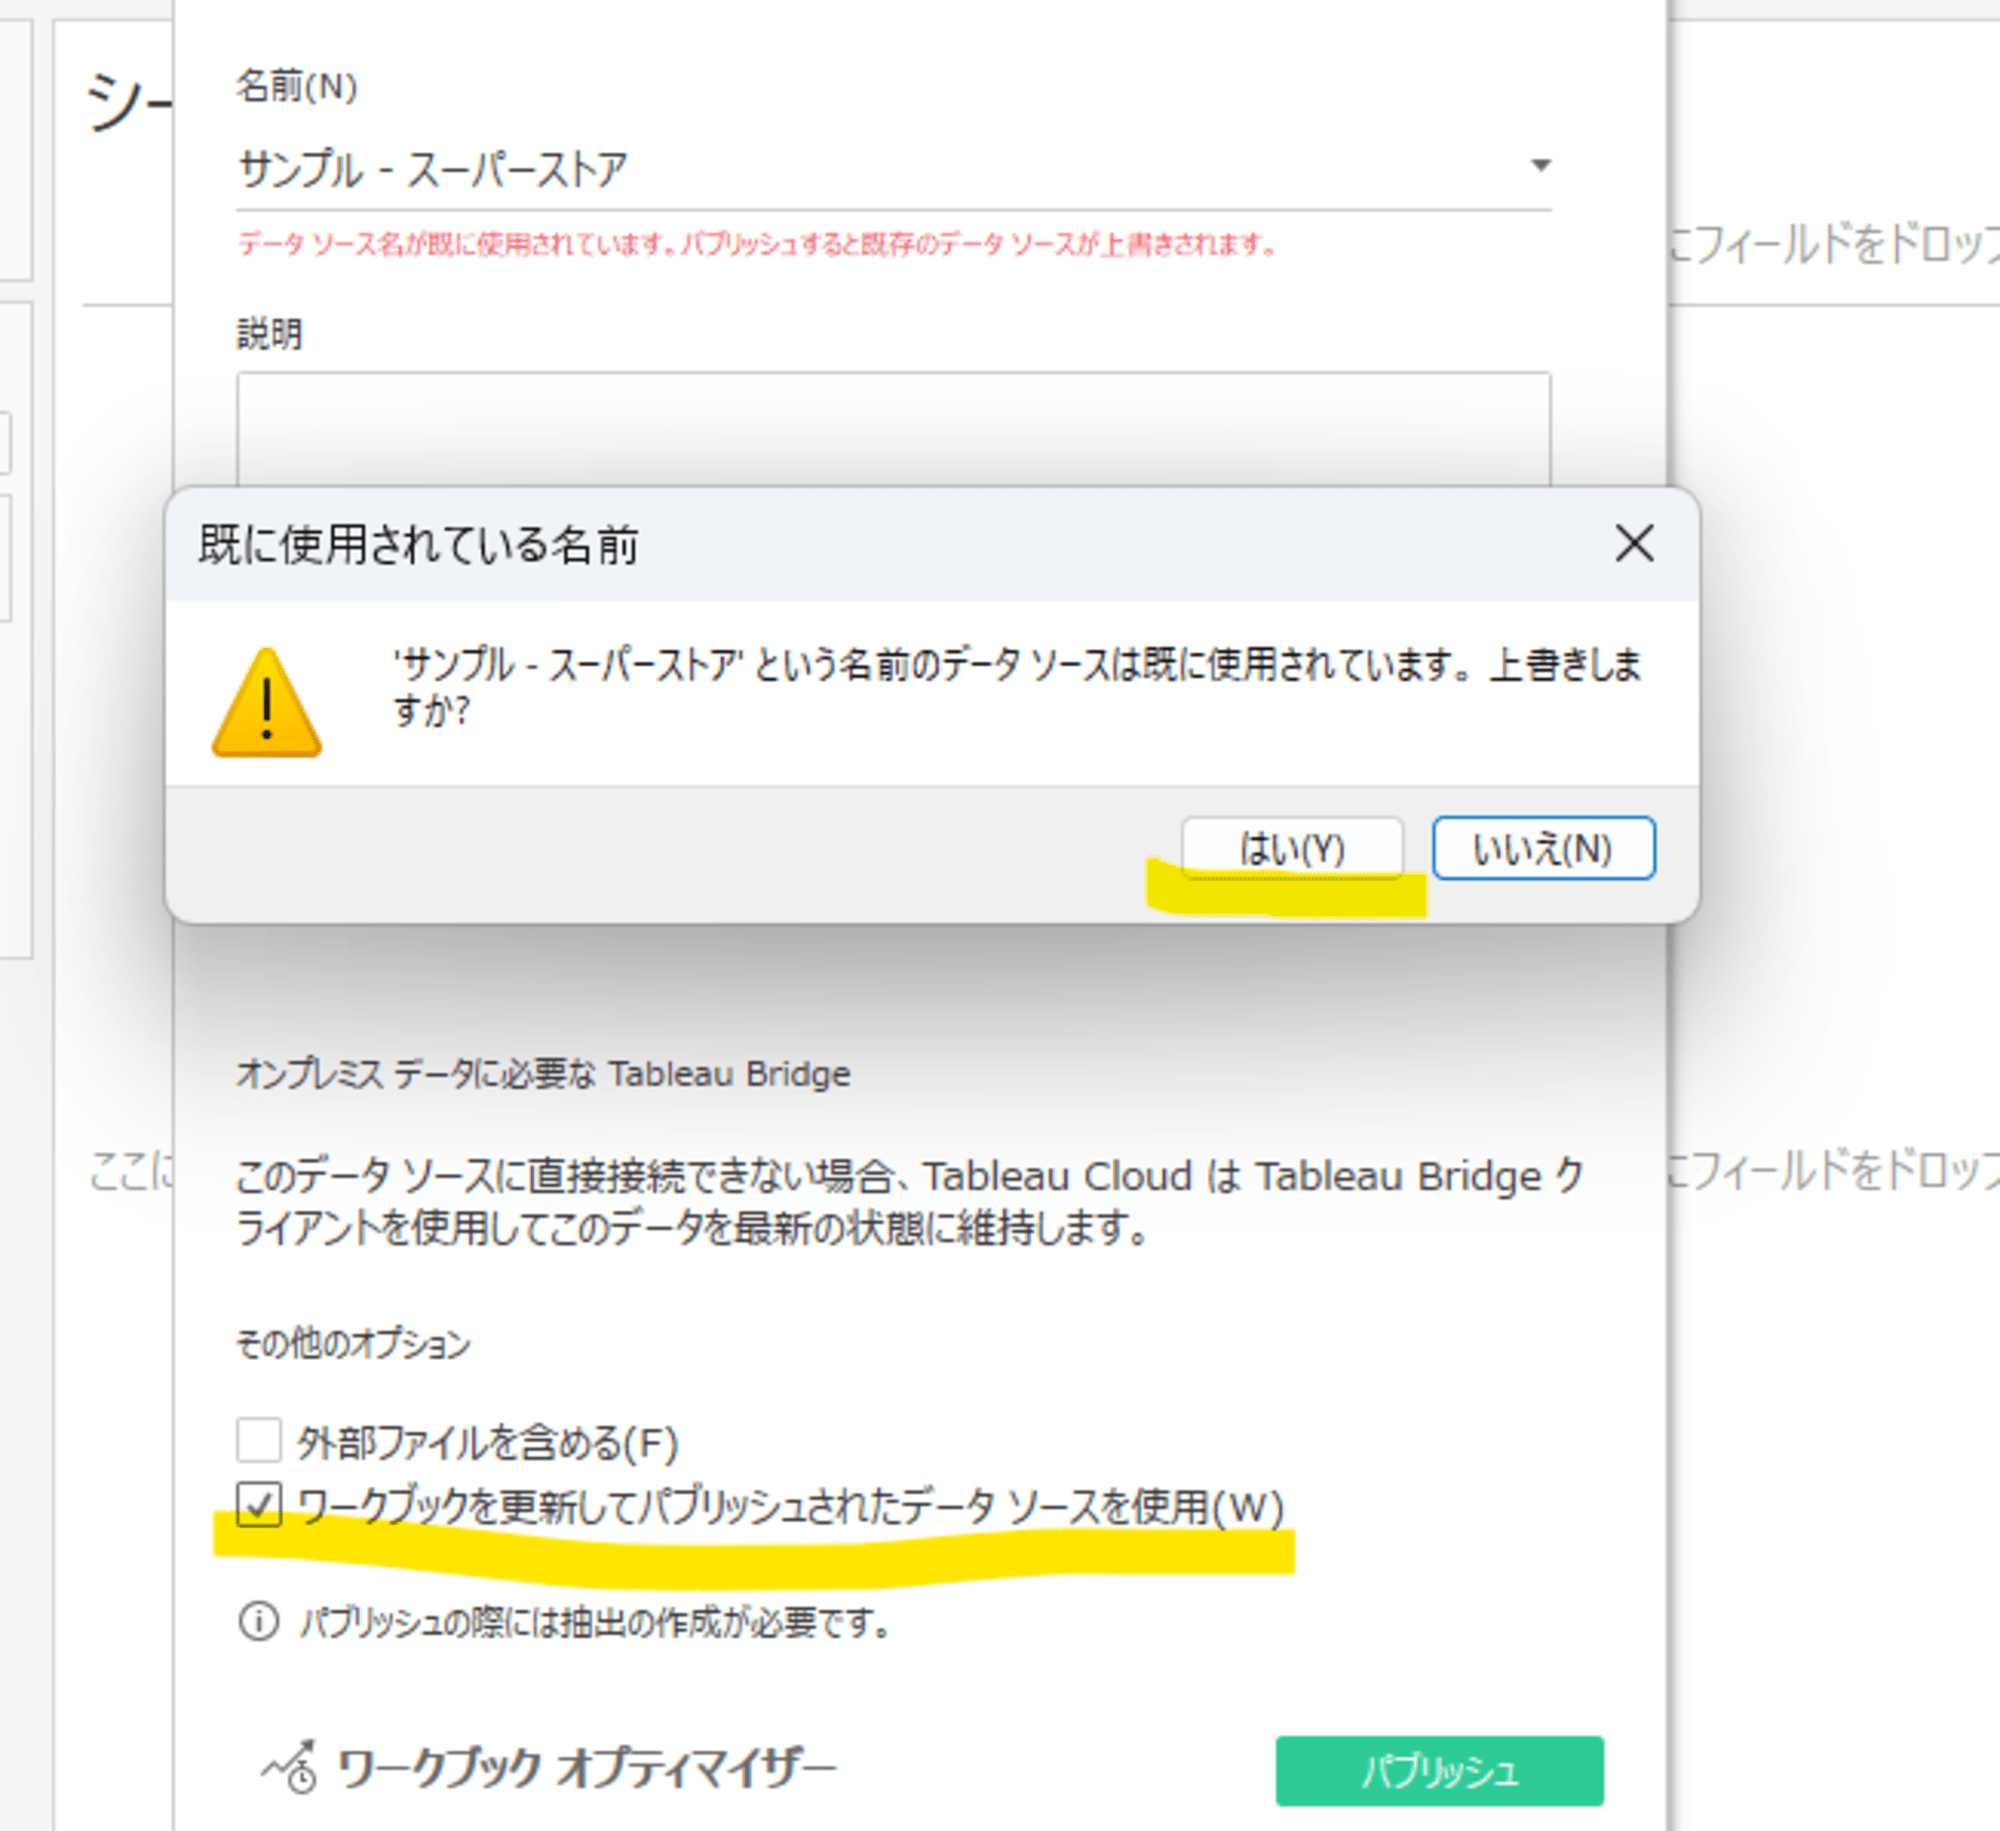Click はい(Y) to overwrite the data source
The image size is (2000, 1831).
click(x=1292, y=848)
